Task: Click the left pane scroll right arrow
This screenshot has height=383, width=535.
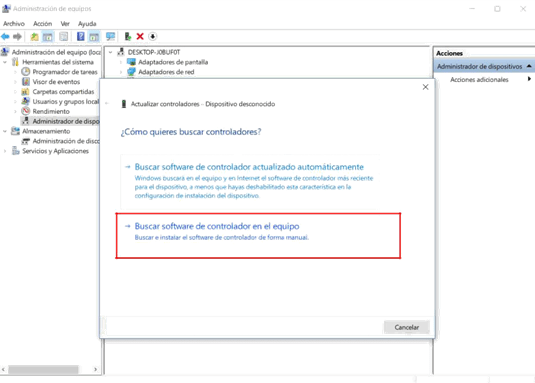Action: 96,369
